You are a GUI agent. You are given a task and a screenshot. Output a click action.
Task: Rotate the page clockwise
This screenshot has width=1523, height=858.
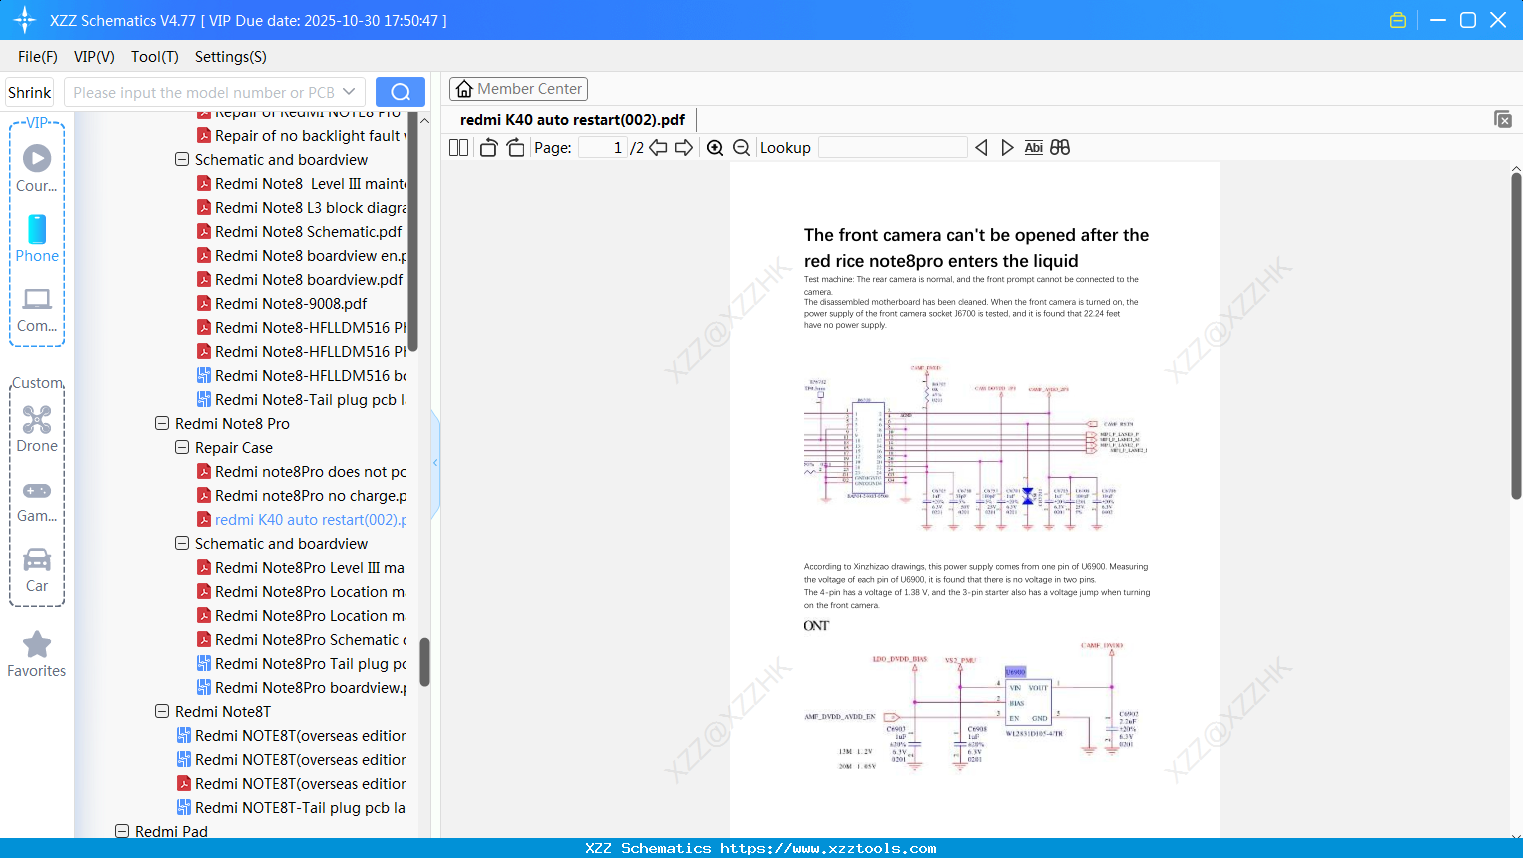point(515,148)
